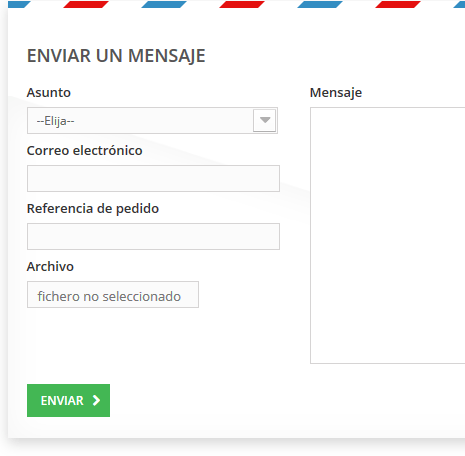
Task: Click the ENVIAR text on green button
Action: coord(62,401)
